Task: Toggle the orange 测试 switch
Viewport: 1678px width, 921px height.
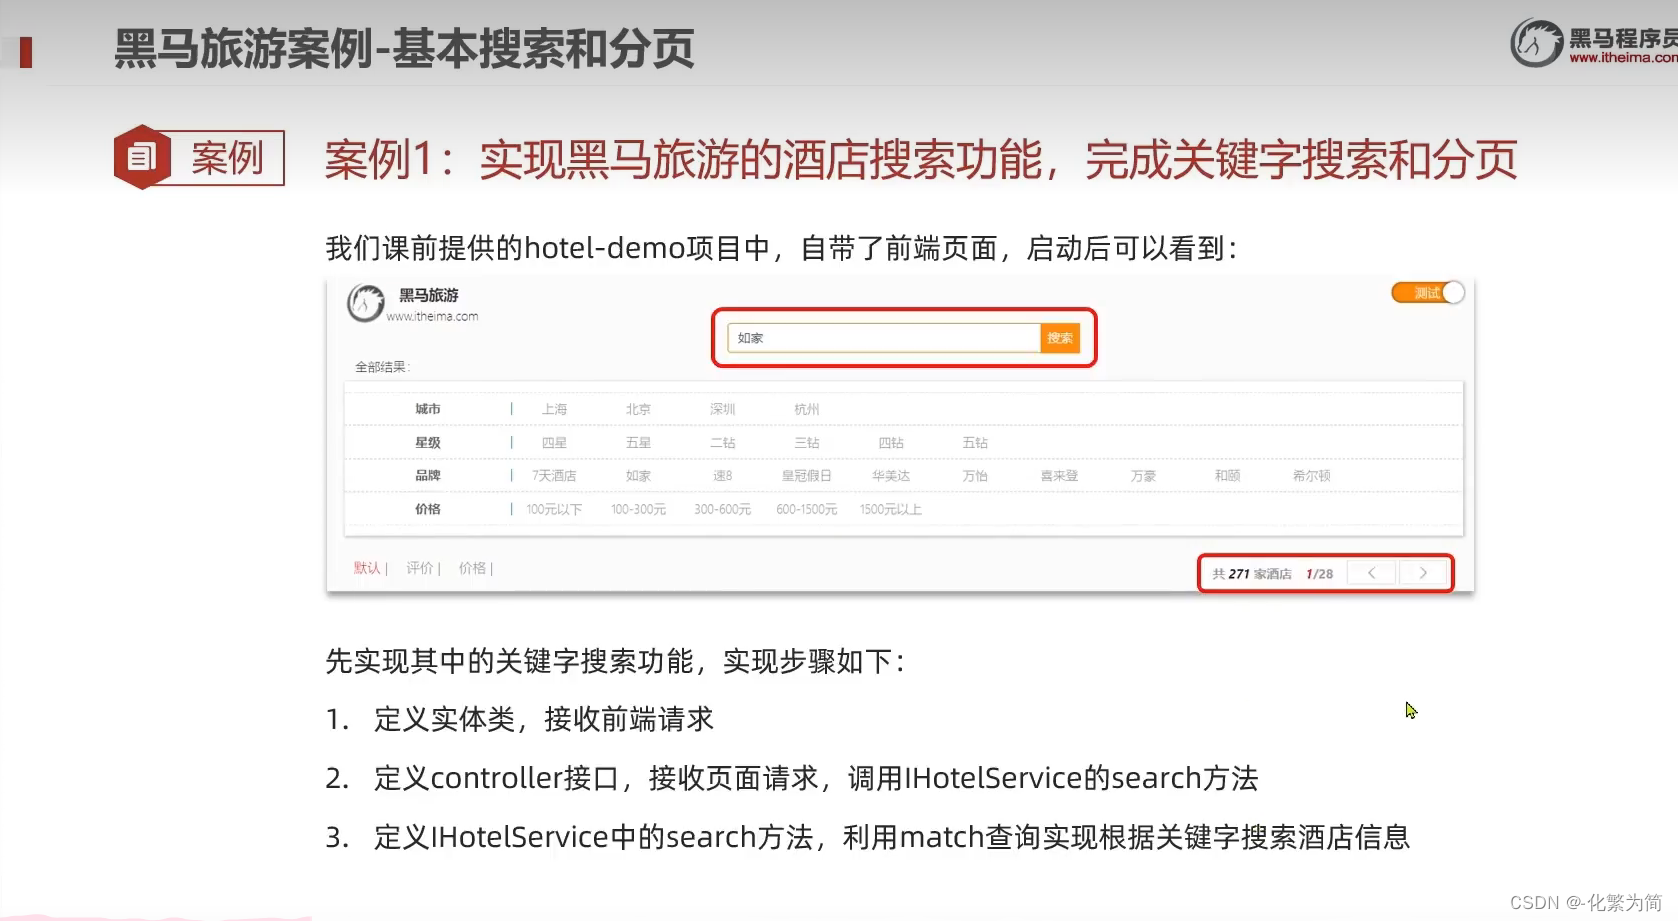Action: tap(1428, 293)
